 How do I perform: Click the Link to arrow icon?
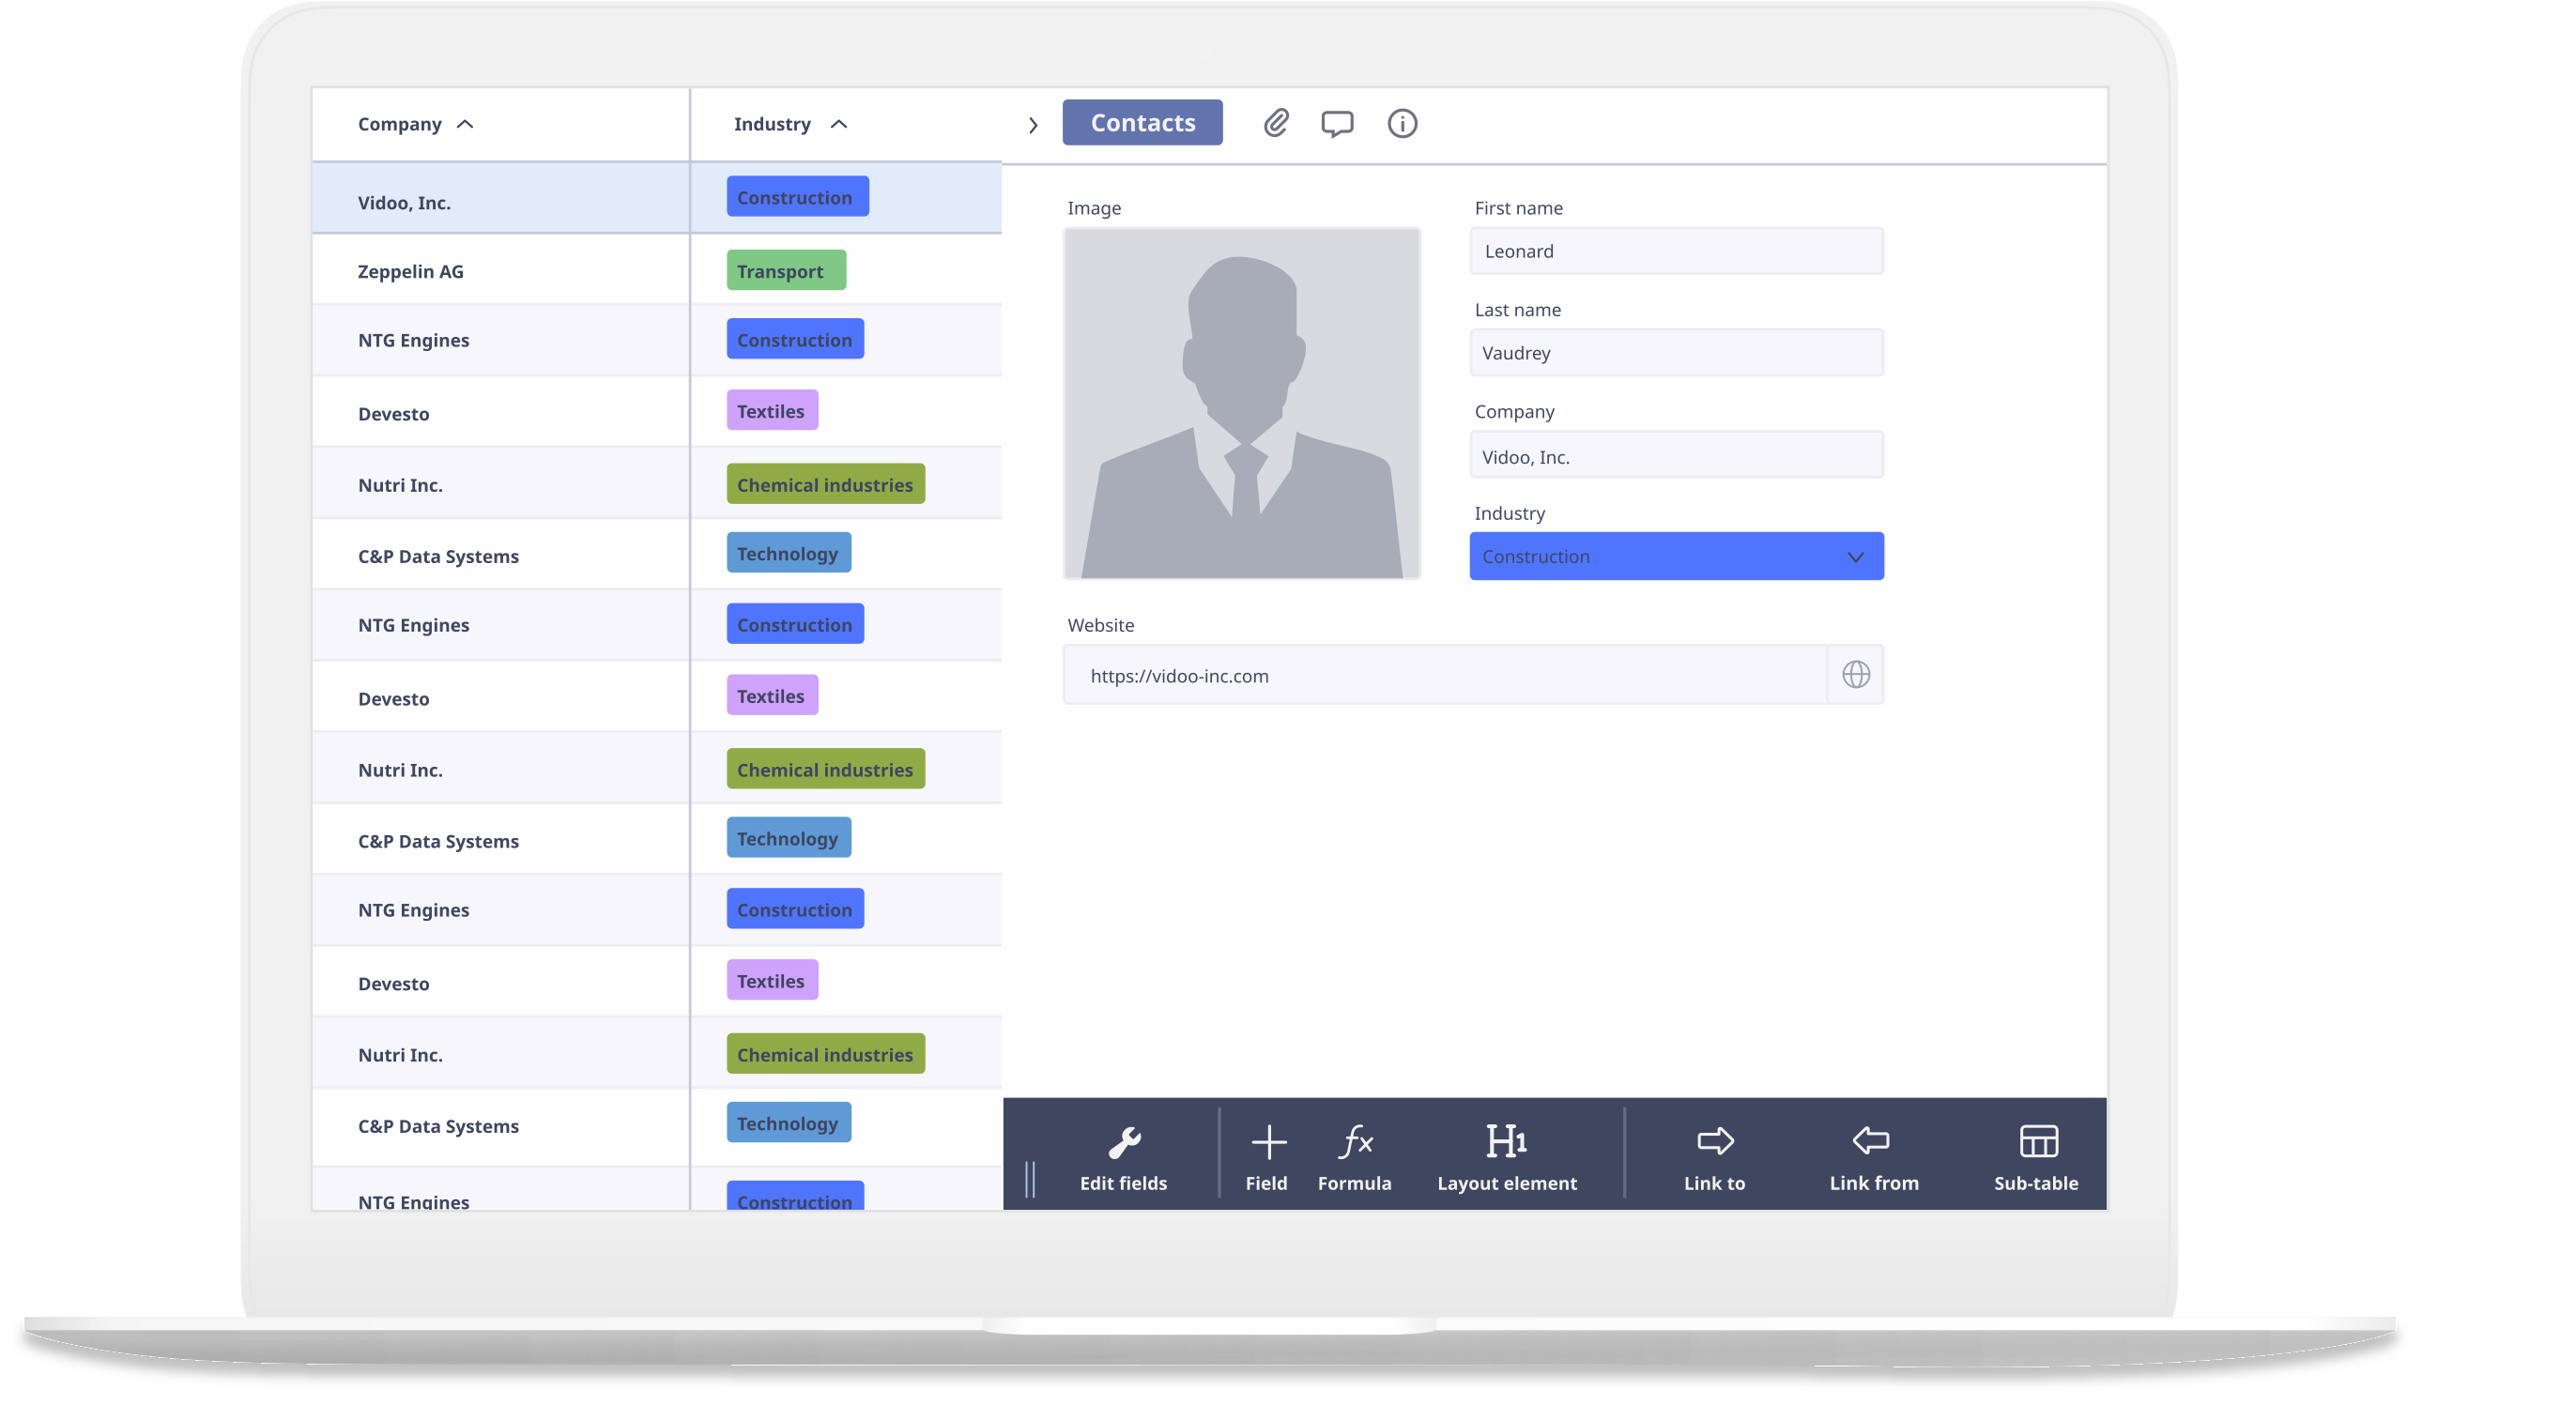click(x=1714, y=1141)
